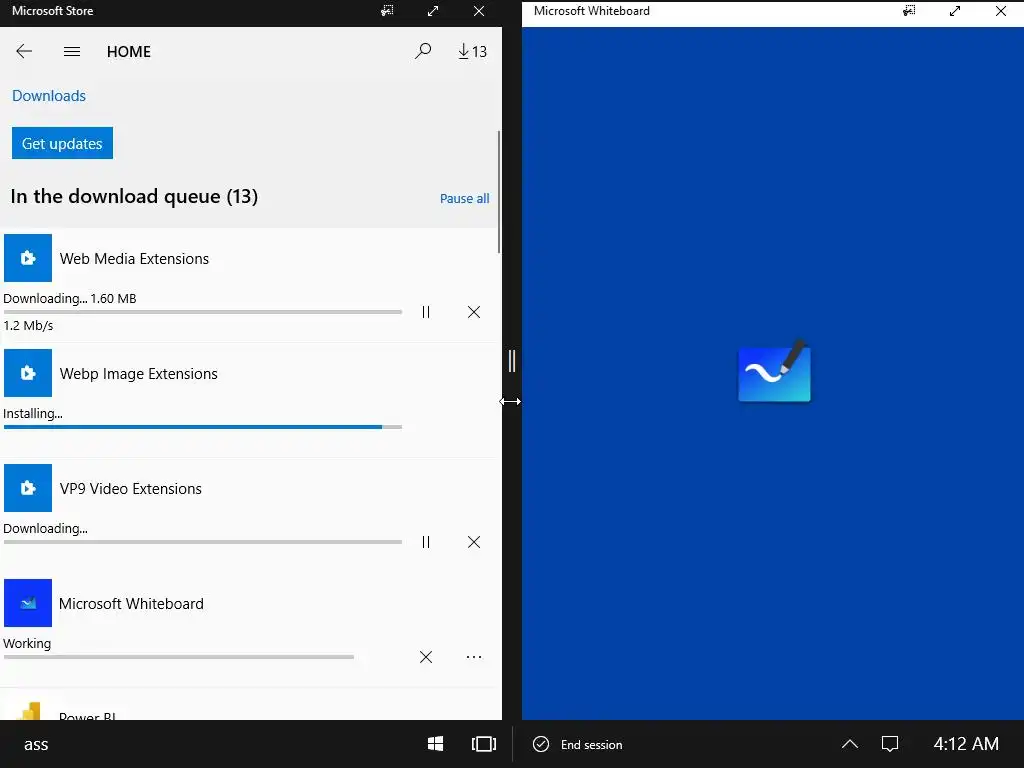Image resolution: width=1024 pixels, height=768 pixels.
Task: Click Web Media Extensions progress bar
Action: [x=202, y=312]
